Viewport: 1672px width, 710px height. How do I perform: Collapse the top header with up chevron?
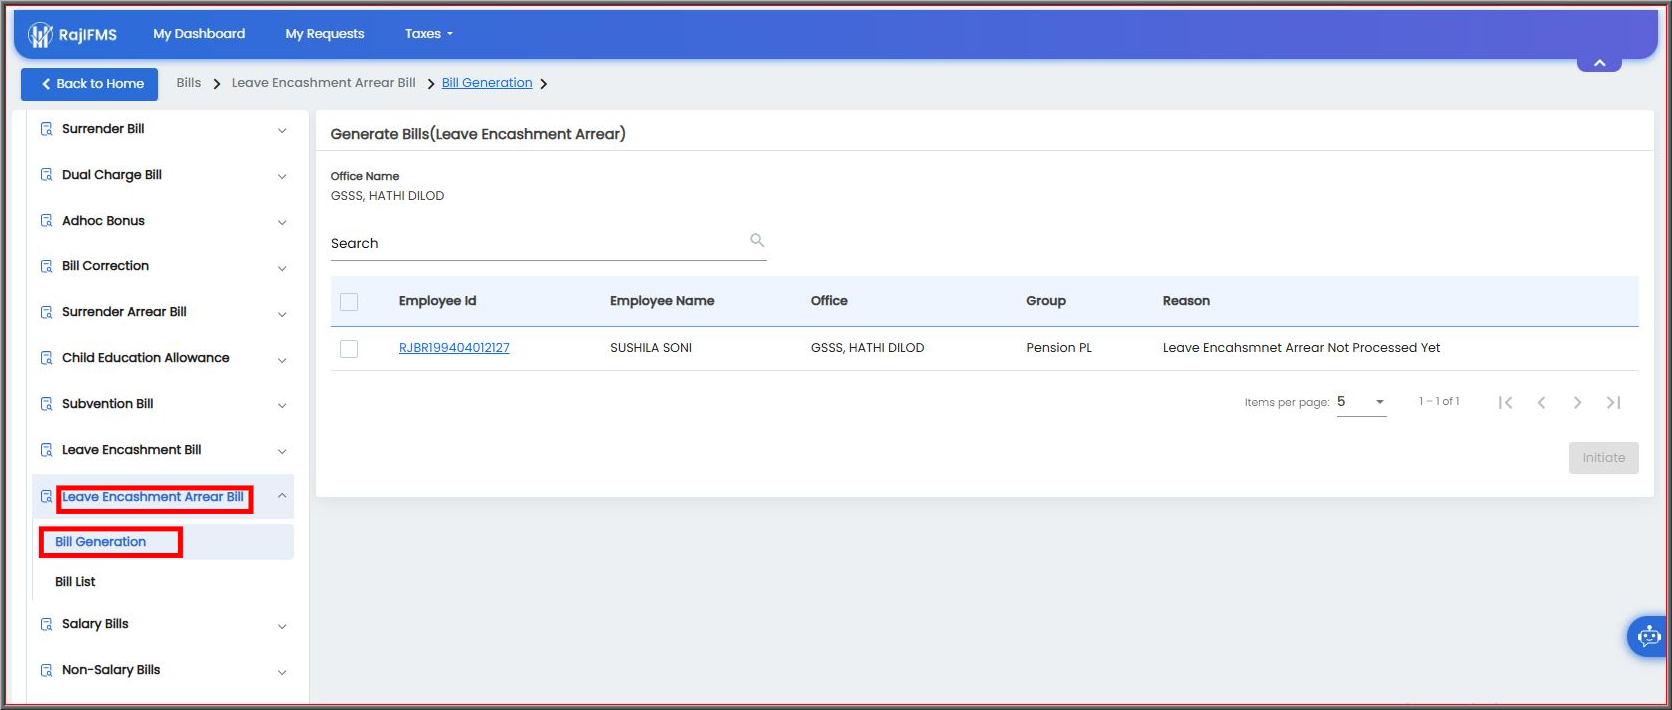[x=1599, y=63]
